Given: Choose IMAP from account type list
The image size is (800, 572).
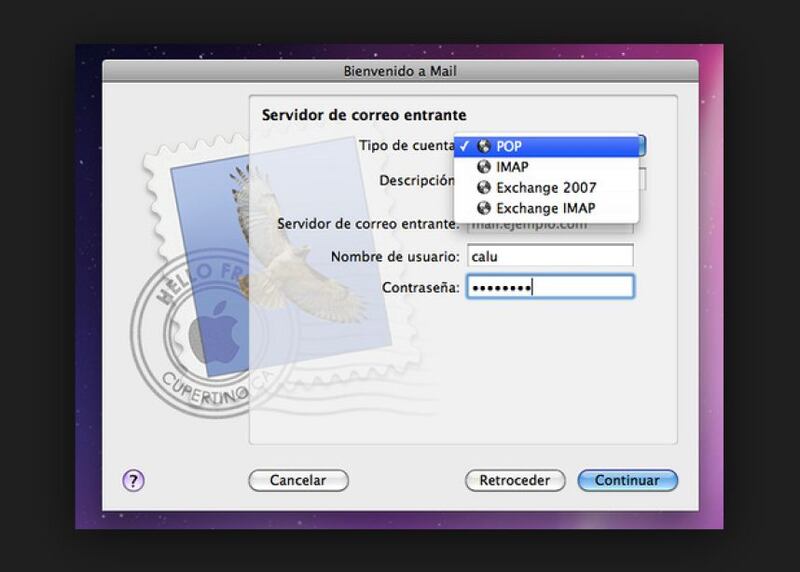Looking at the screenshot, I should point(546,167).
